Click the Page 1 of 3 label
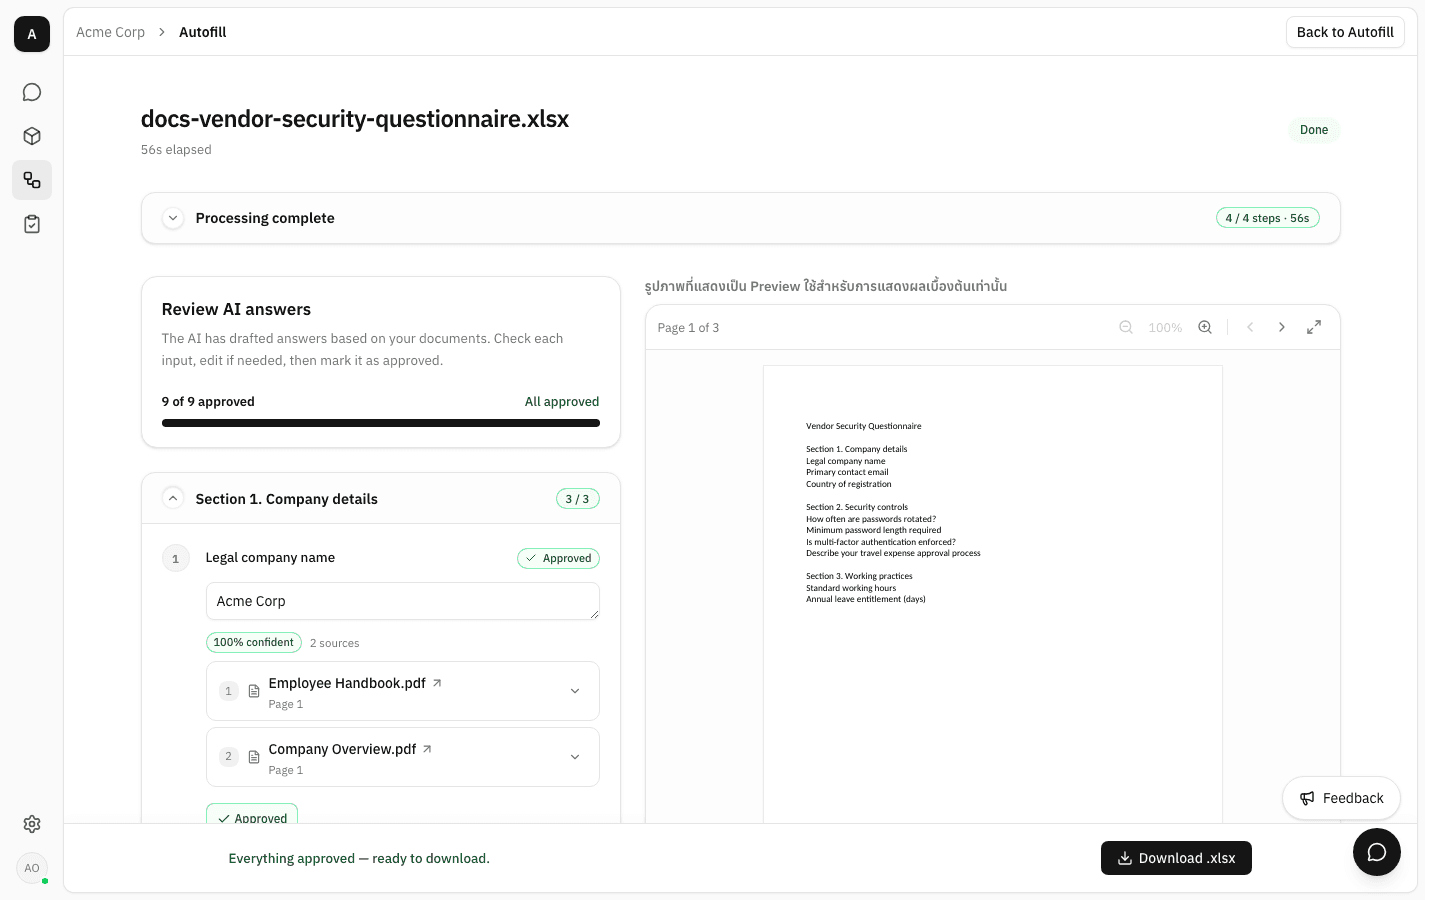 tap(688, 328)
